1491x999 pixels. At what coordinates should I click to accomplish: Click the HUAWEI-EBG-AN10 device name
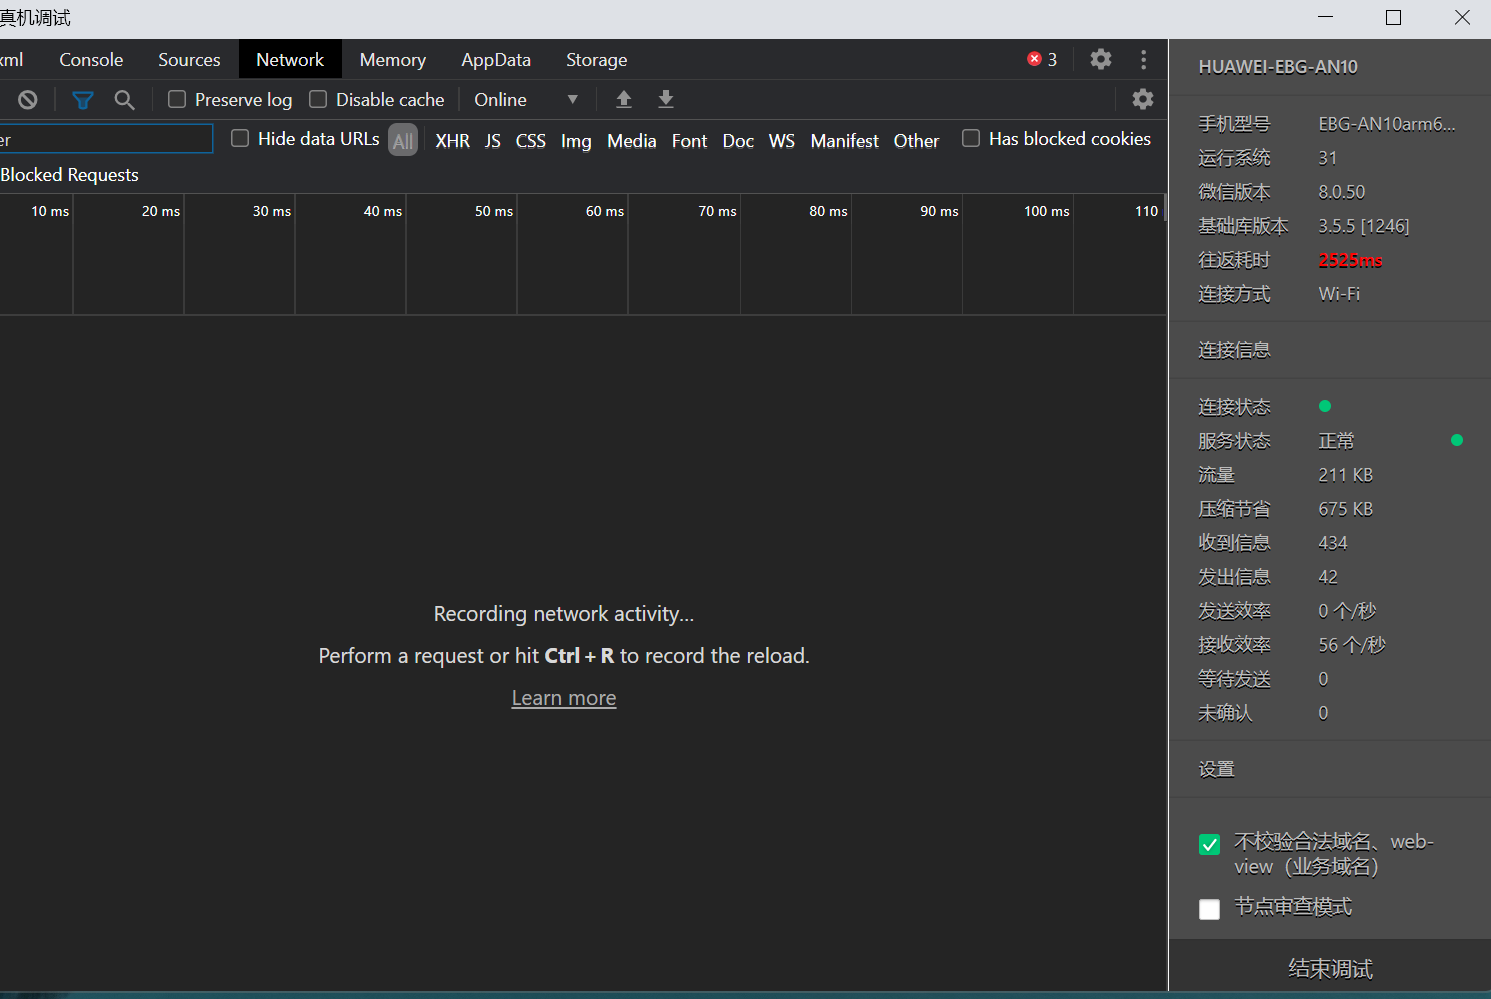point(1278,67)
